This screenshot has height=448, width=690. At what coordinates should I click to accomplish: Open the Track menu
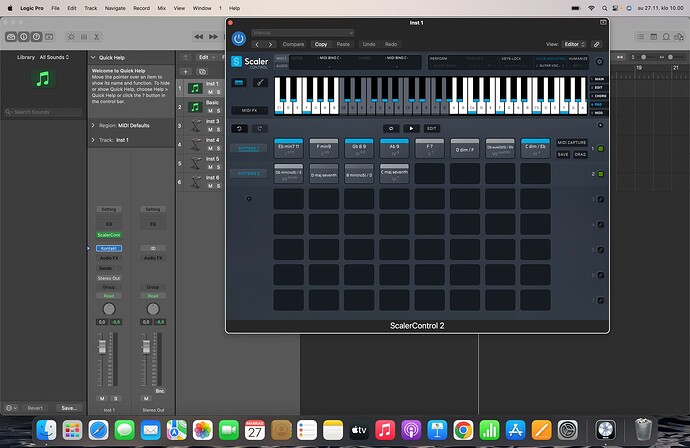click(x=91, y=8)
